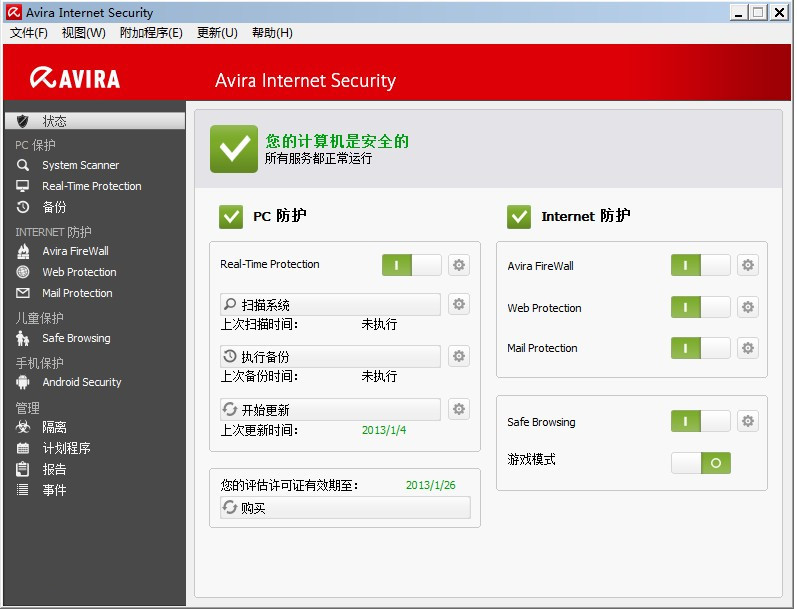
Task: Enable 游戏模式 game mode toggle
Action: click(700, 463)
